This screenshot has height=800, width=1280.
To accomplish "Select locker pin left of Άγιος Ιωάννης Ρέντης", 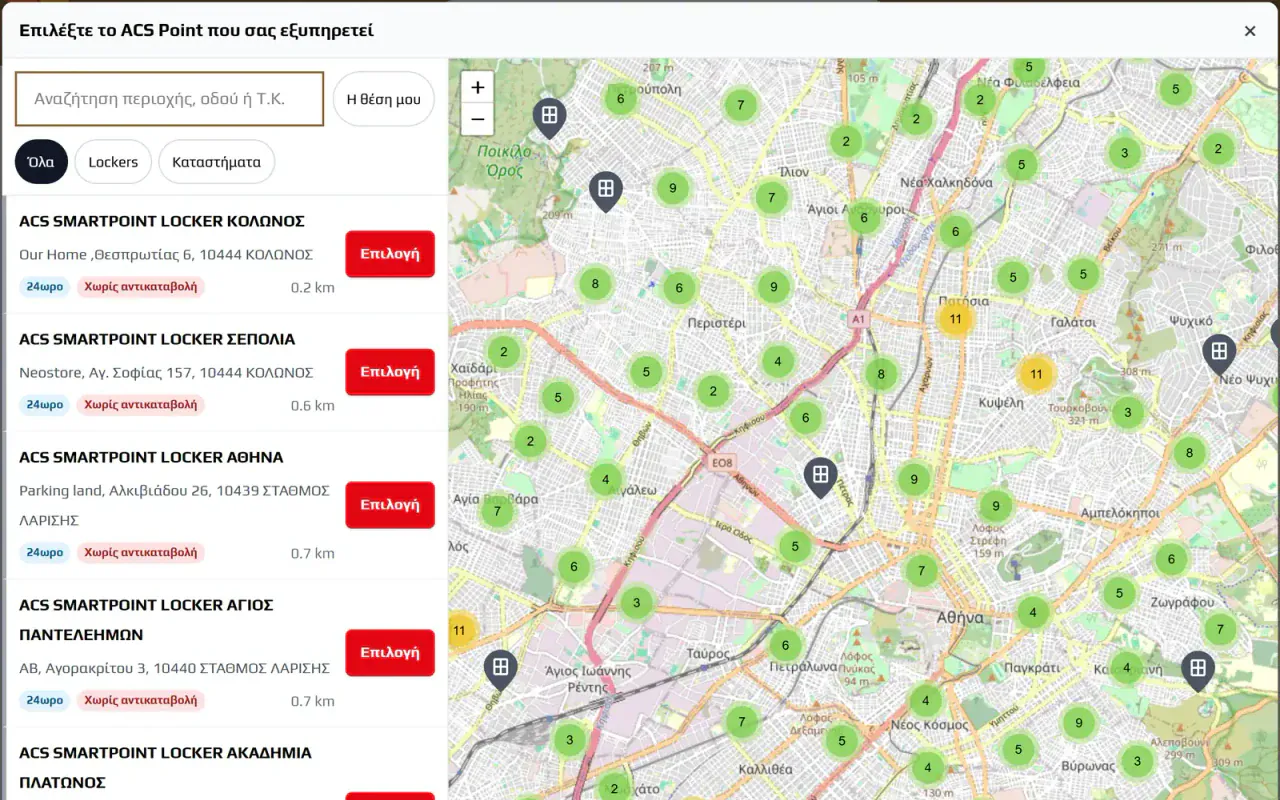I will [500, 670].
